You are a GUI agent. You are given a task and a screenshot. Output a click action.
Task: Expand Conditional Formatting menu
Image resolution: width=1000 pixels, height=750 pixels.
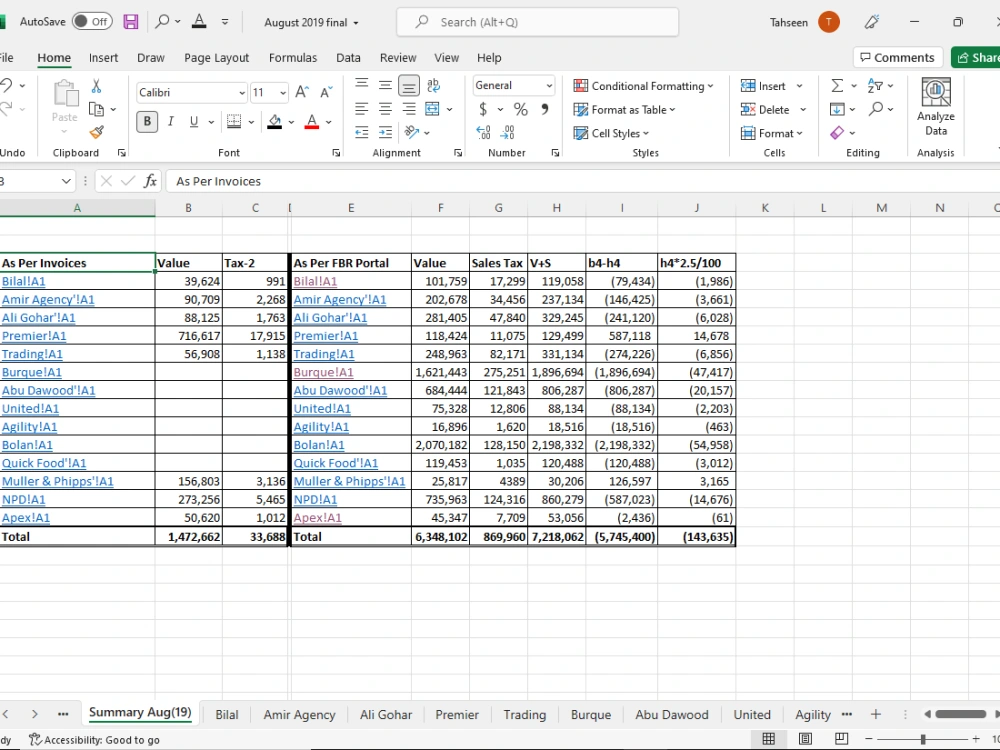[643, 86]
